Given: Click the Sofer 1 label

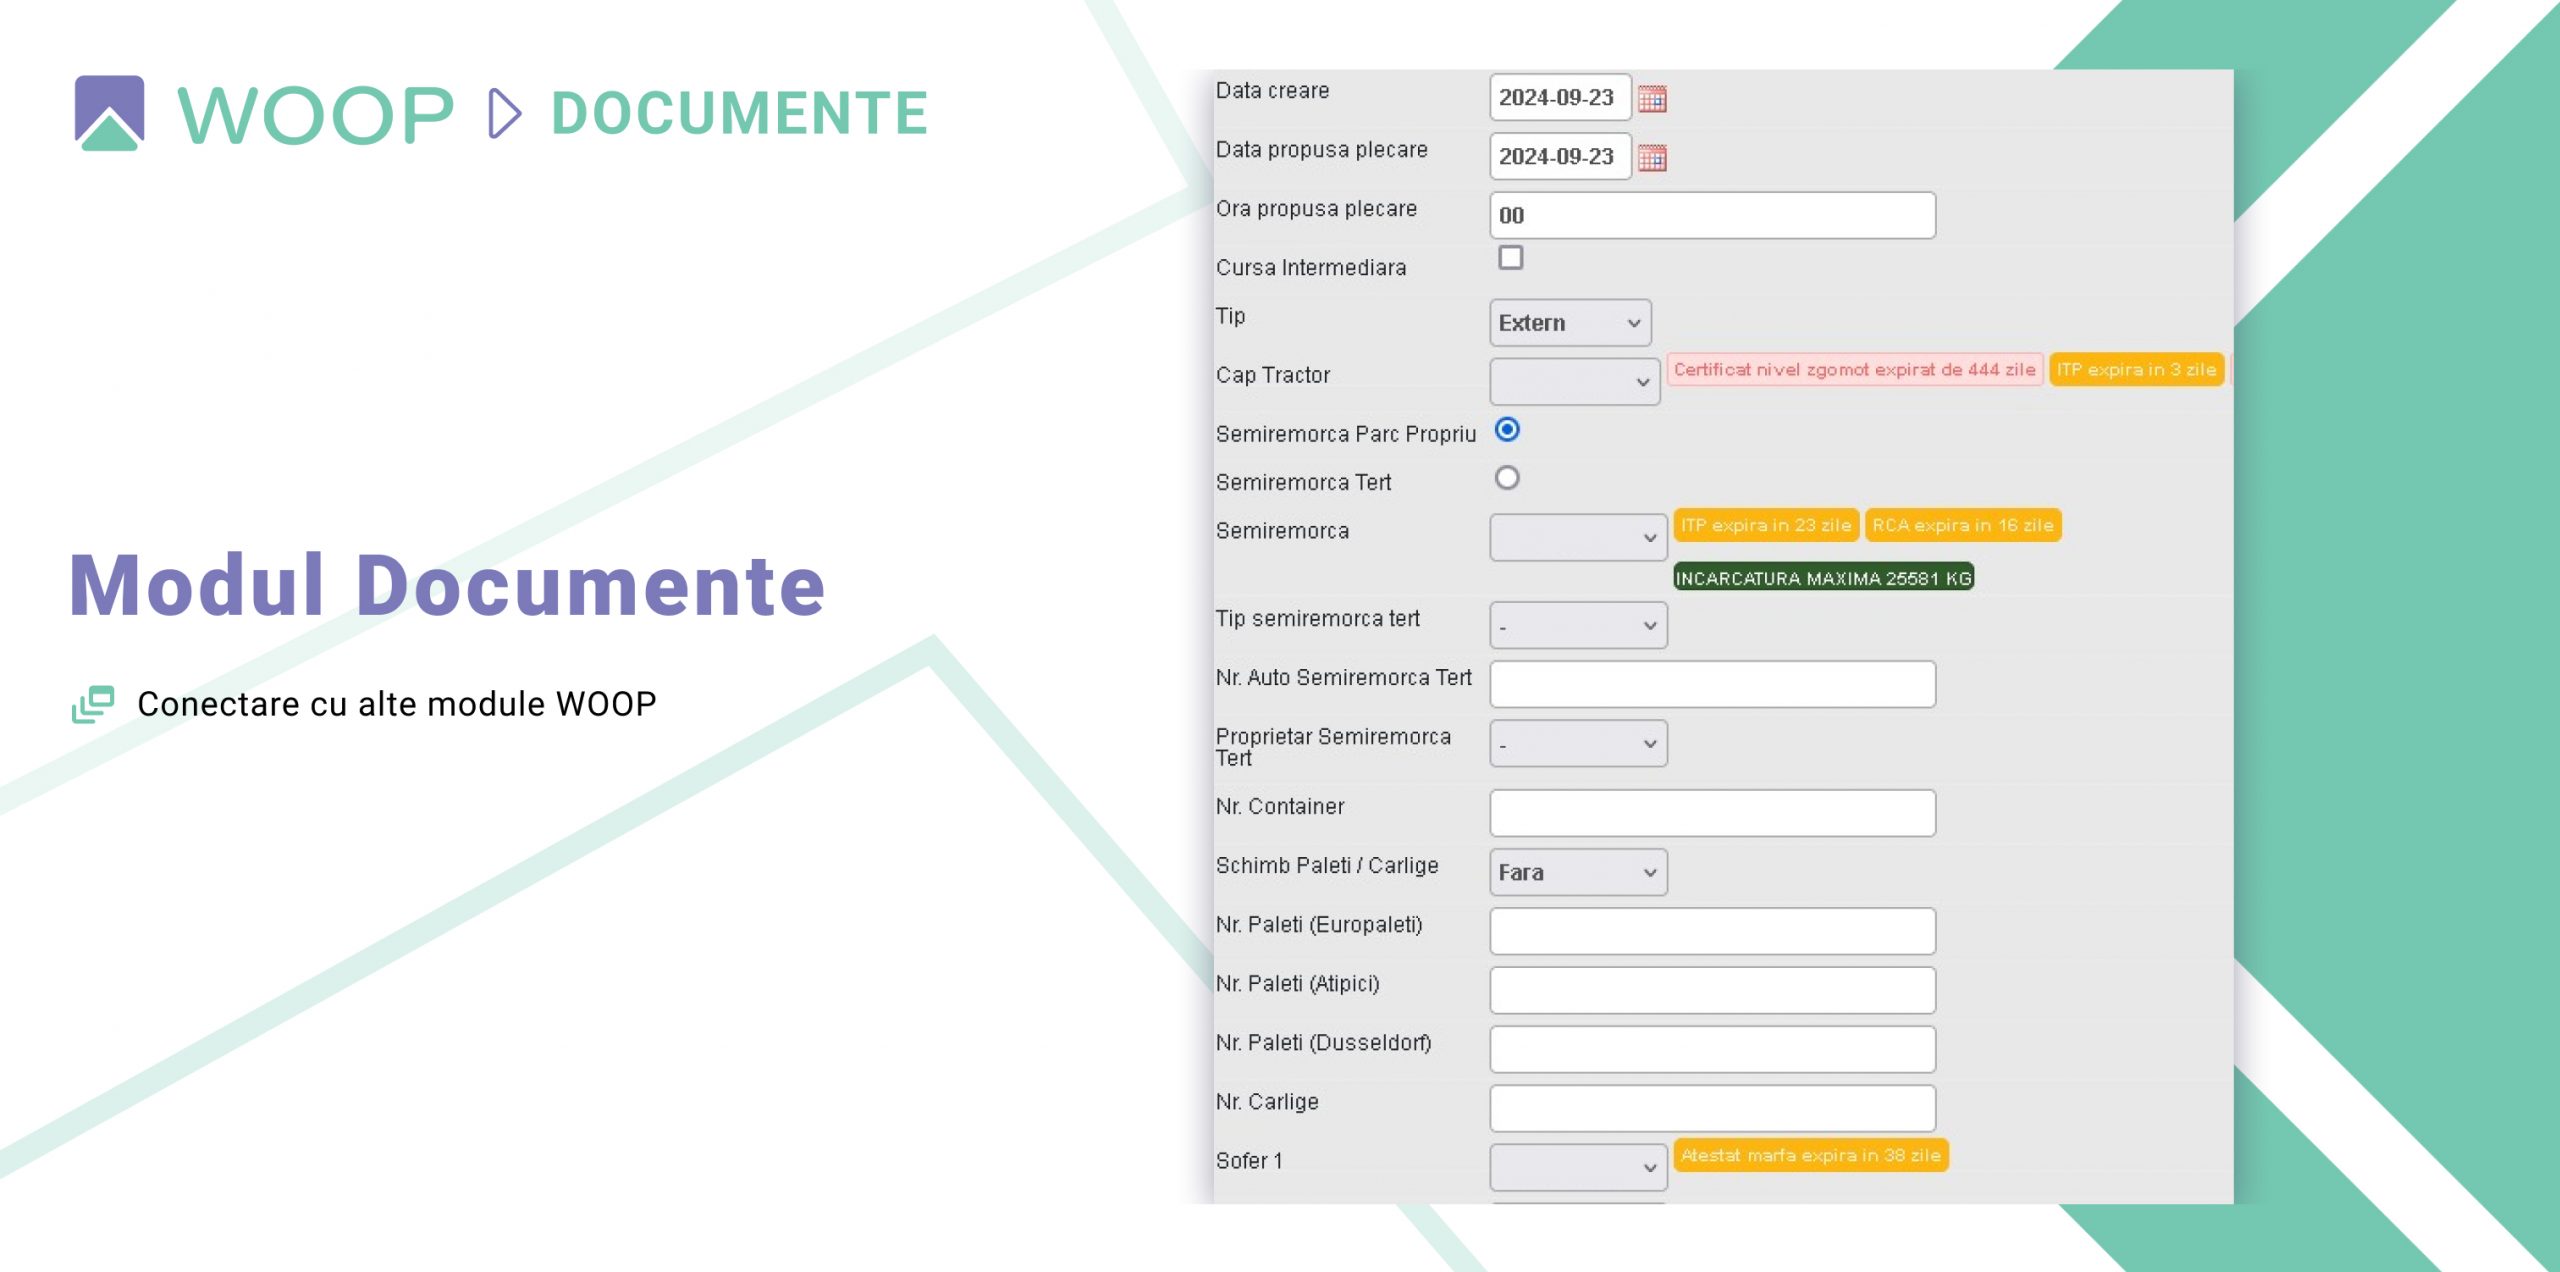Looking at the screenshot, I should tap(1249, 1161).
